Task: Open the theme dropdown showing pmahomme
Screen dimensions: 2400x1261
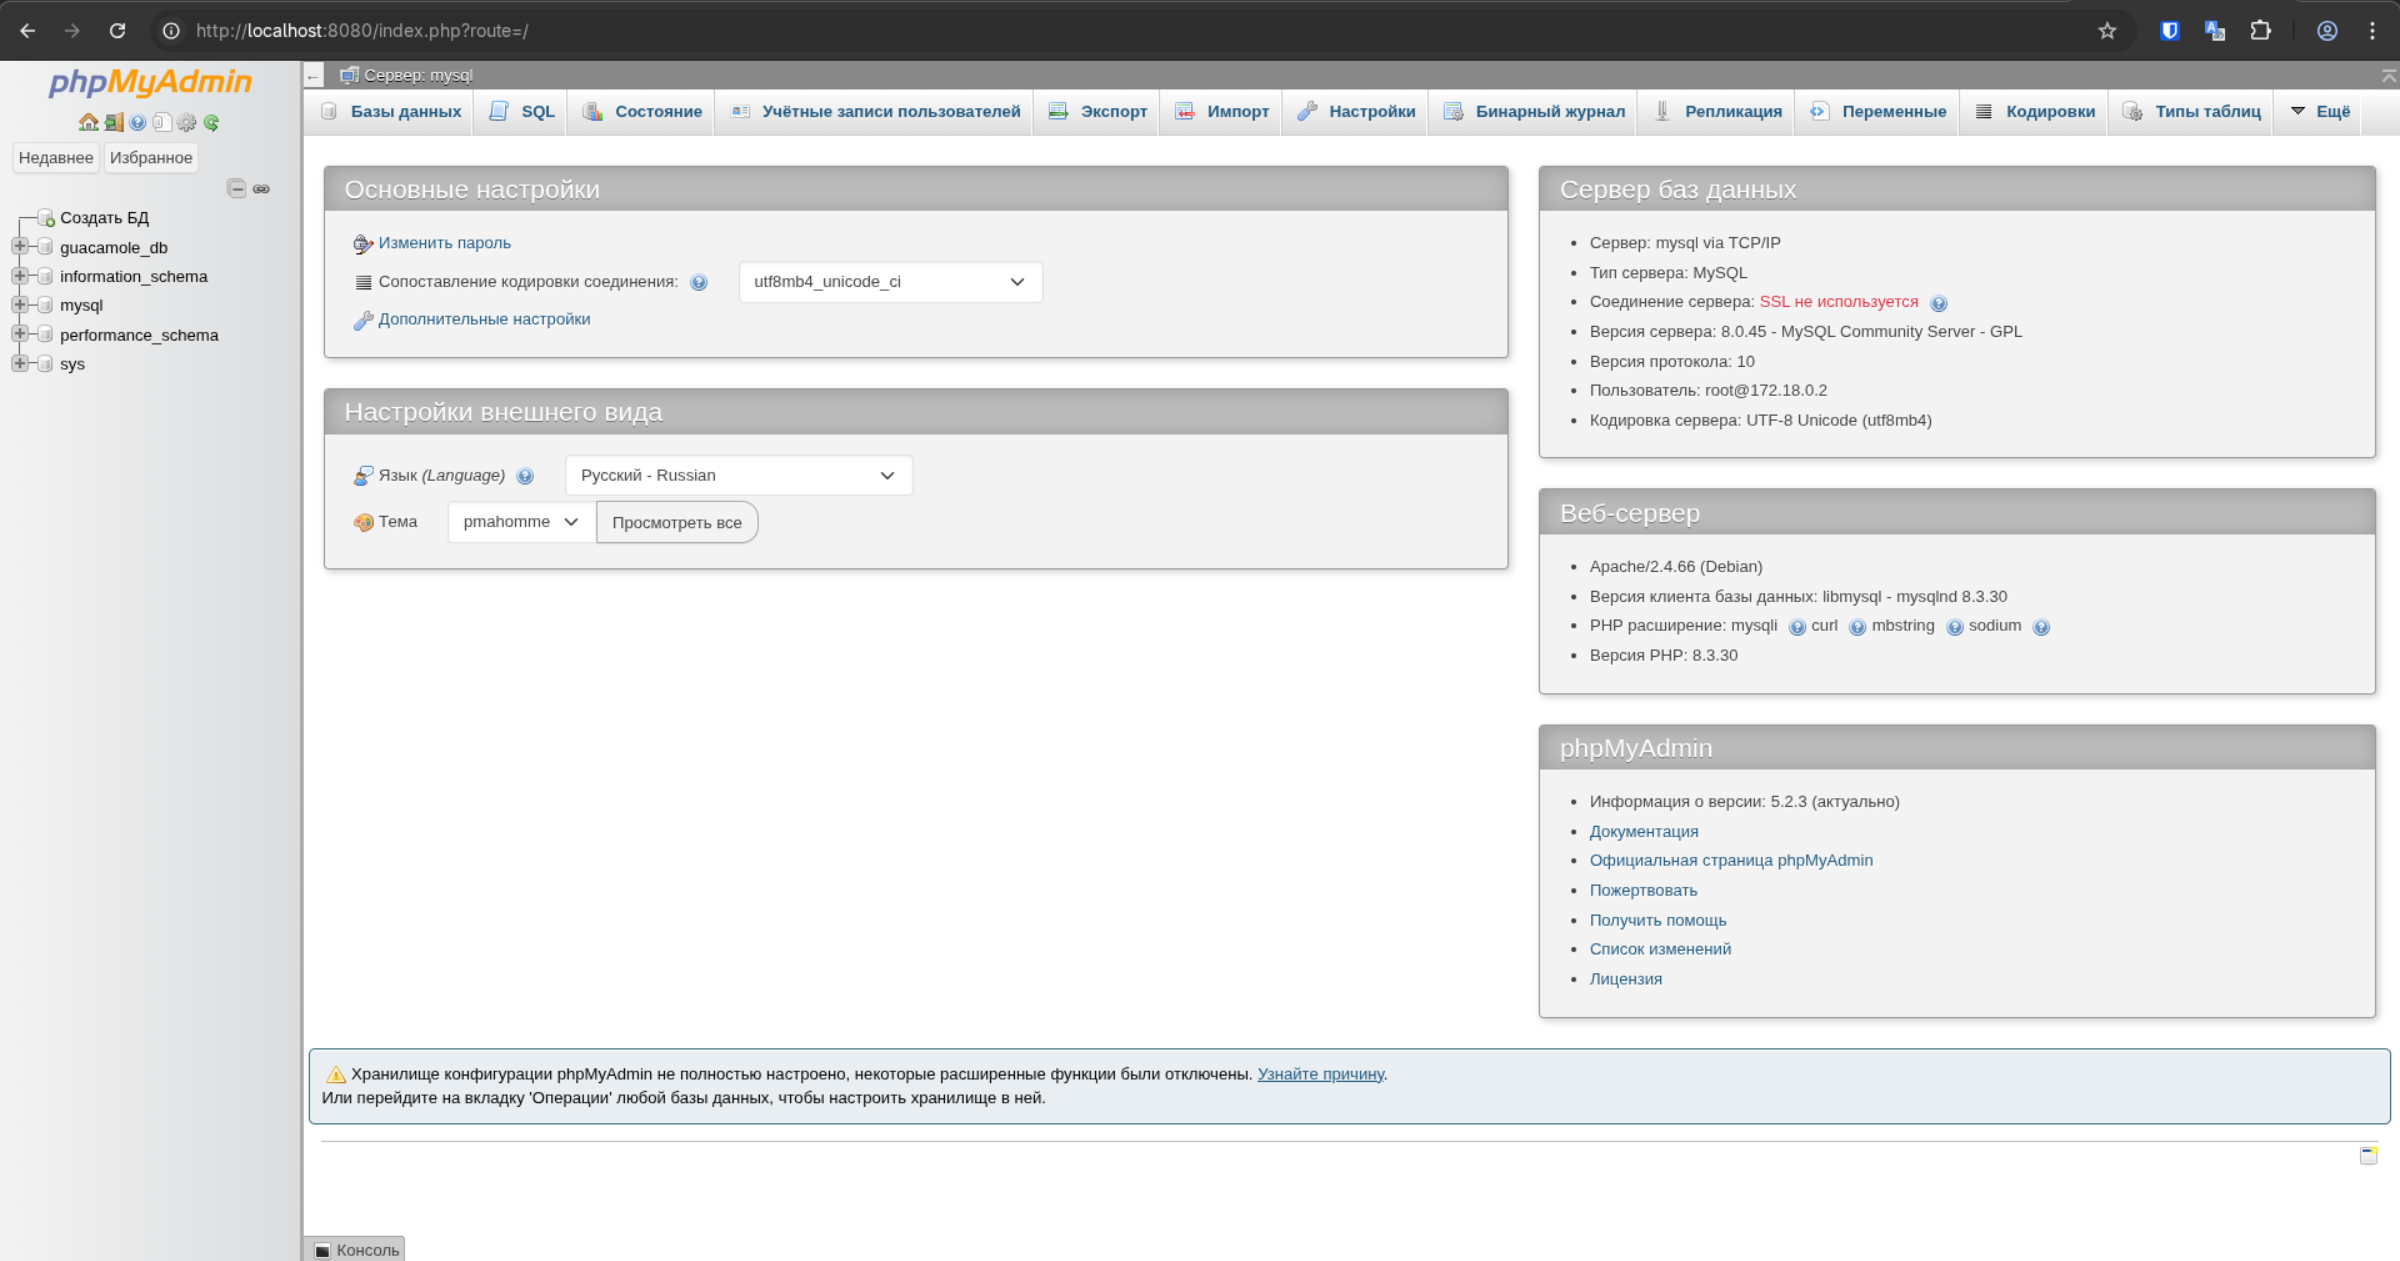Action: point(519,521)
